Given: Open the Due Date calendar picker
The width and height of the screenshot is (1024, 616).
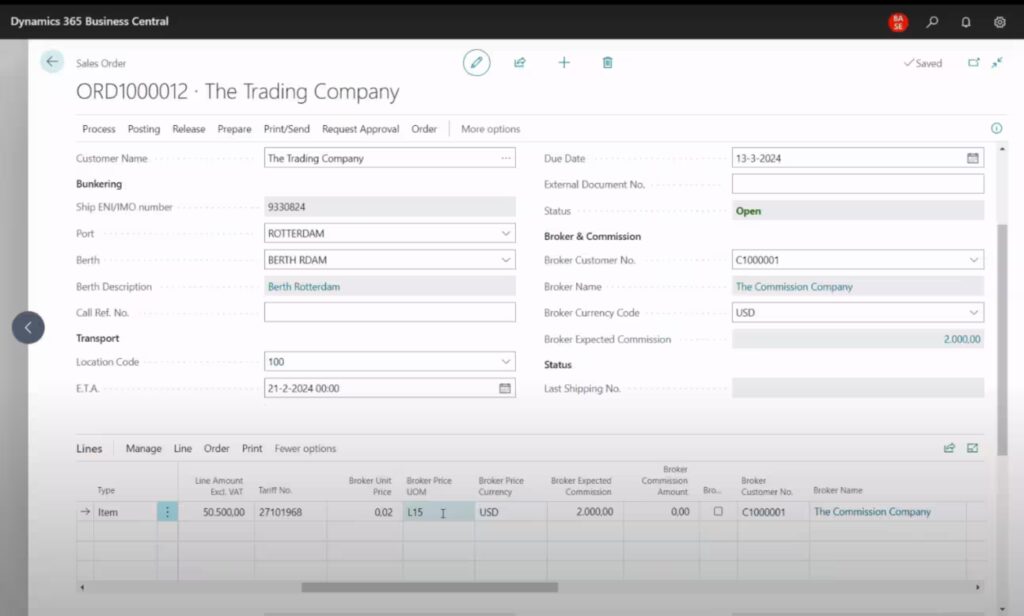Looking at the screenshot, I should click(972, 158).
